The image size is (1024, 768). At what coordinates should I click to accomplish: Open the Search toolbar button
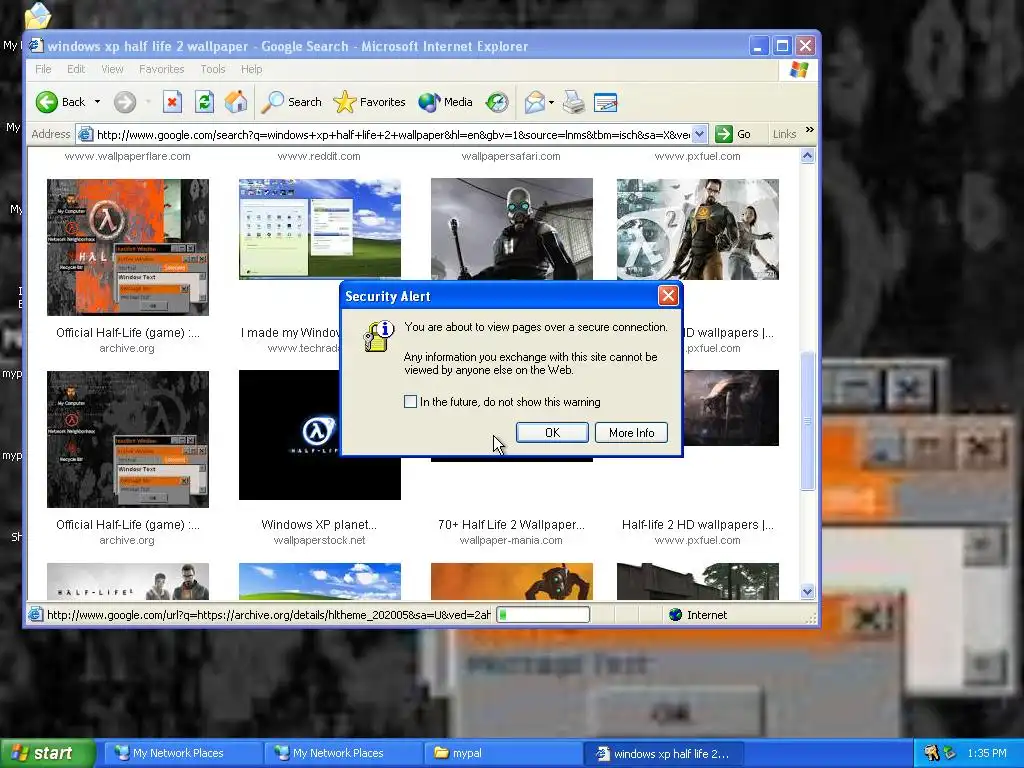291,102
